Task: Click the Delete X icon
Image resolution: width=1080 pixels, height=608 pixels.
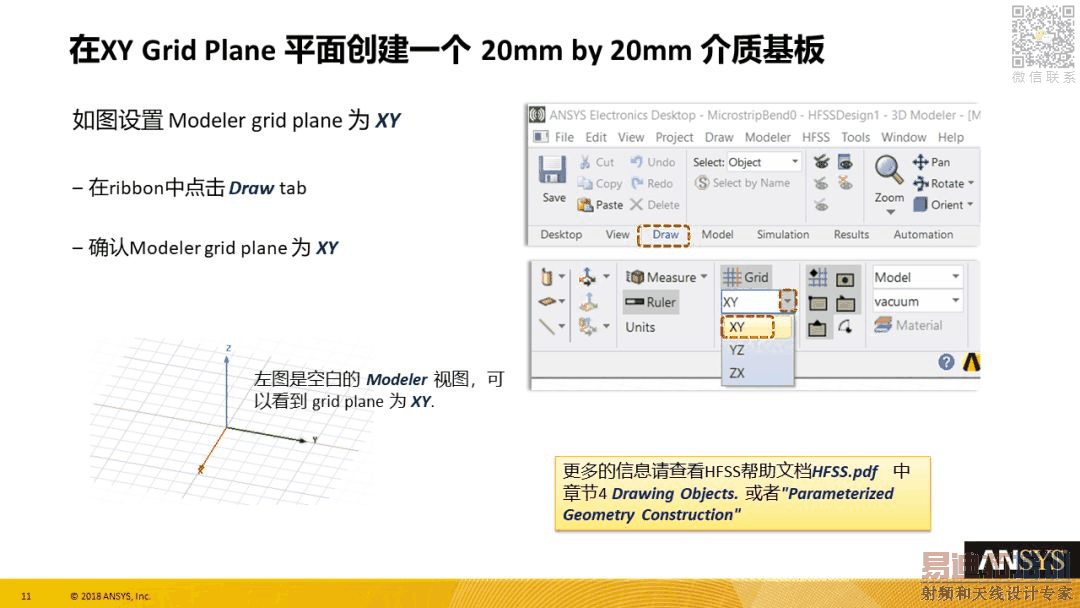Action: [x=636, y=205]
